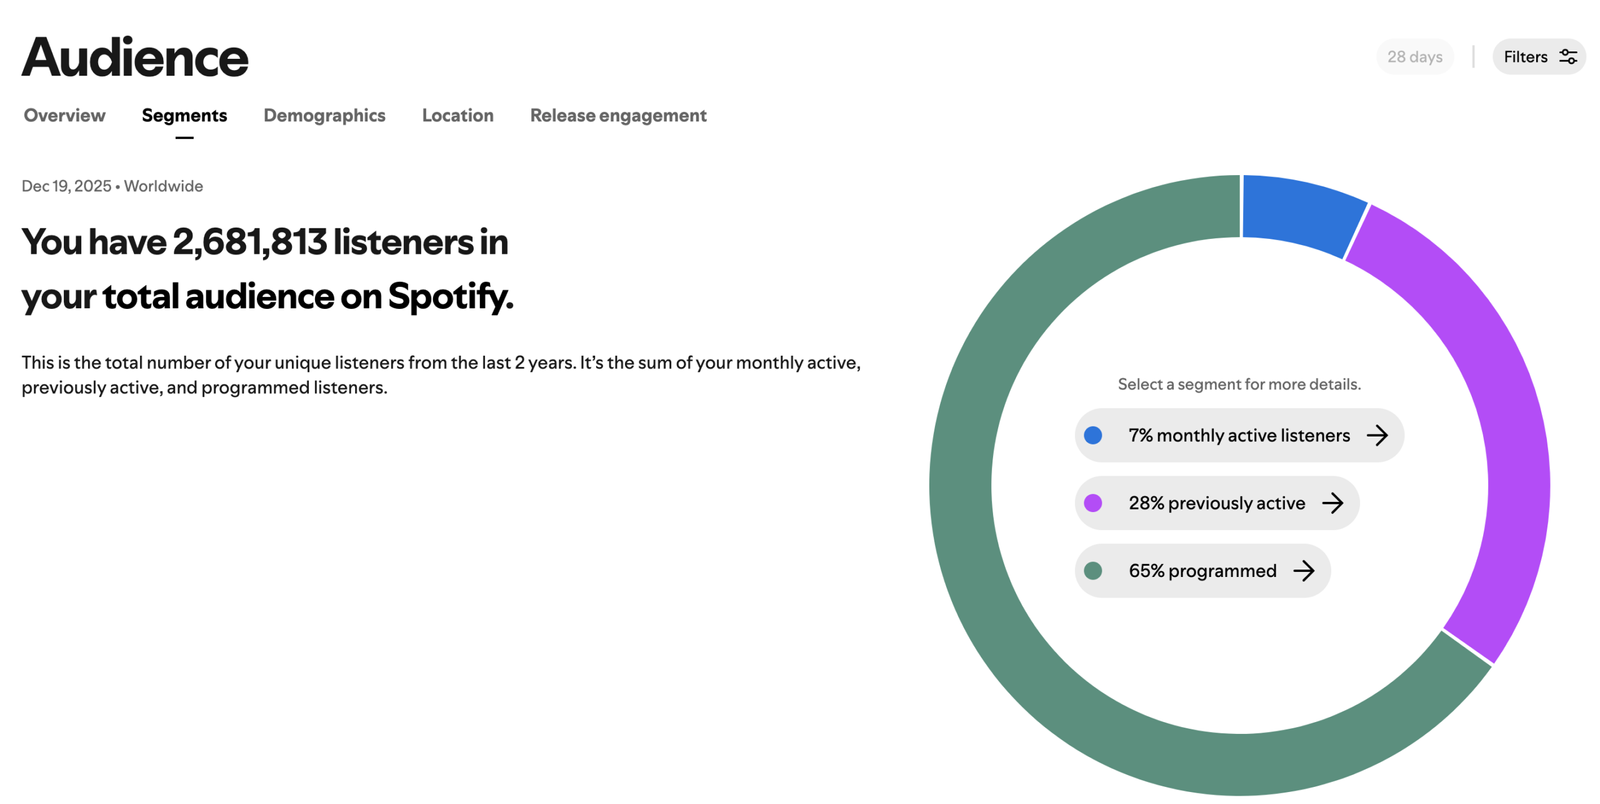This screenshot has height=804, width=1600.
Task: Click the Filters sliders icon
Action: [1568, 57]
